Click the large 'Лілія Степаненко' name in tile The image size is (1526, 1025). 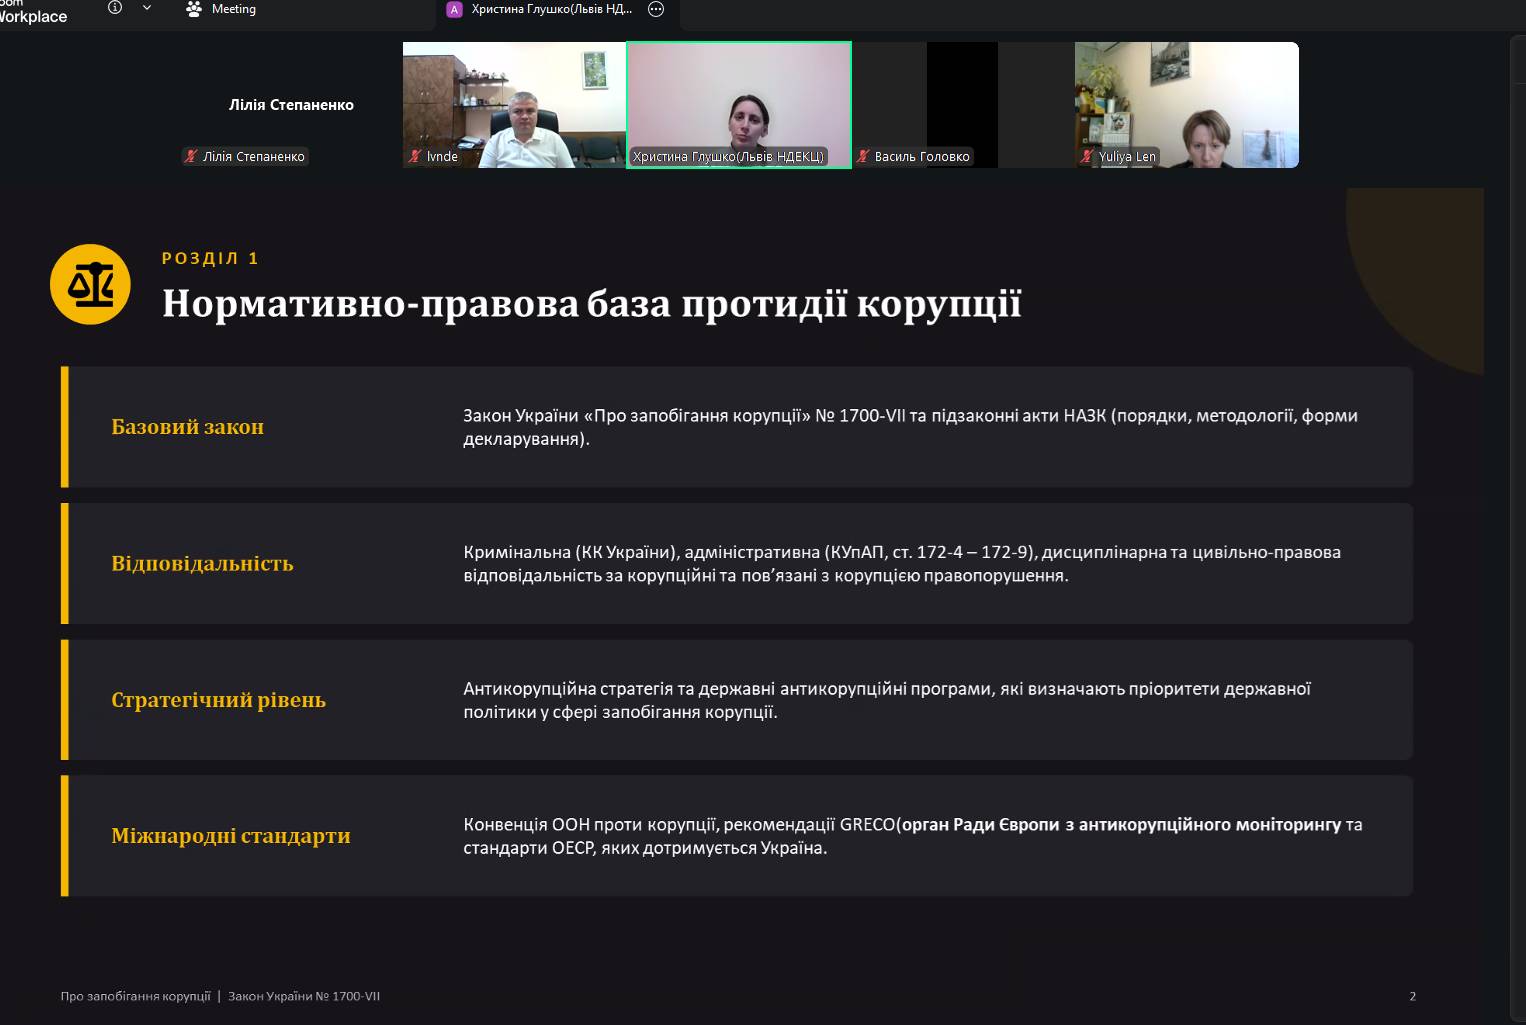click(291, 105)
